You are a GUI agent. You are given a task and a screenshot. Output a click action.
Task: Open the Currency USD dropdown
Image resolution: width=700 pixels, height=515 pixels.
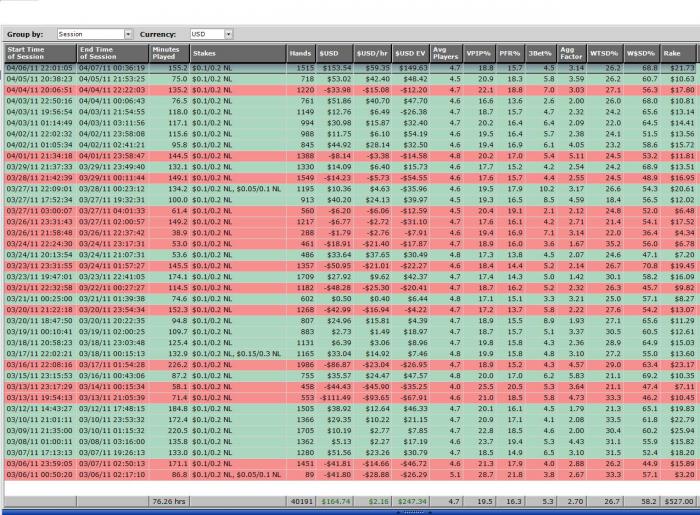click(x=211, y=34)
